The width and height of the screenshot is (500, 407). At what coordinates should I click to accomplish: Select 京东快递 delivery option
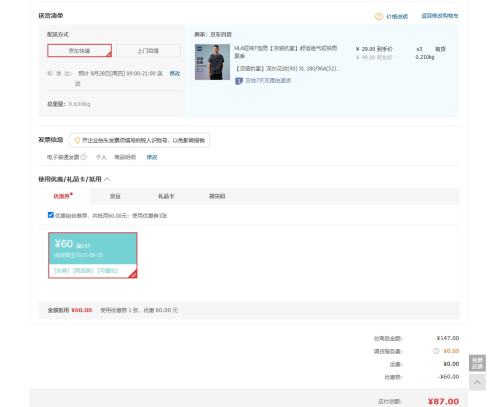(x=79, y=51)
